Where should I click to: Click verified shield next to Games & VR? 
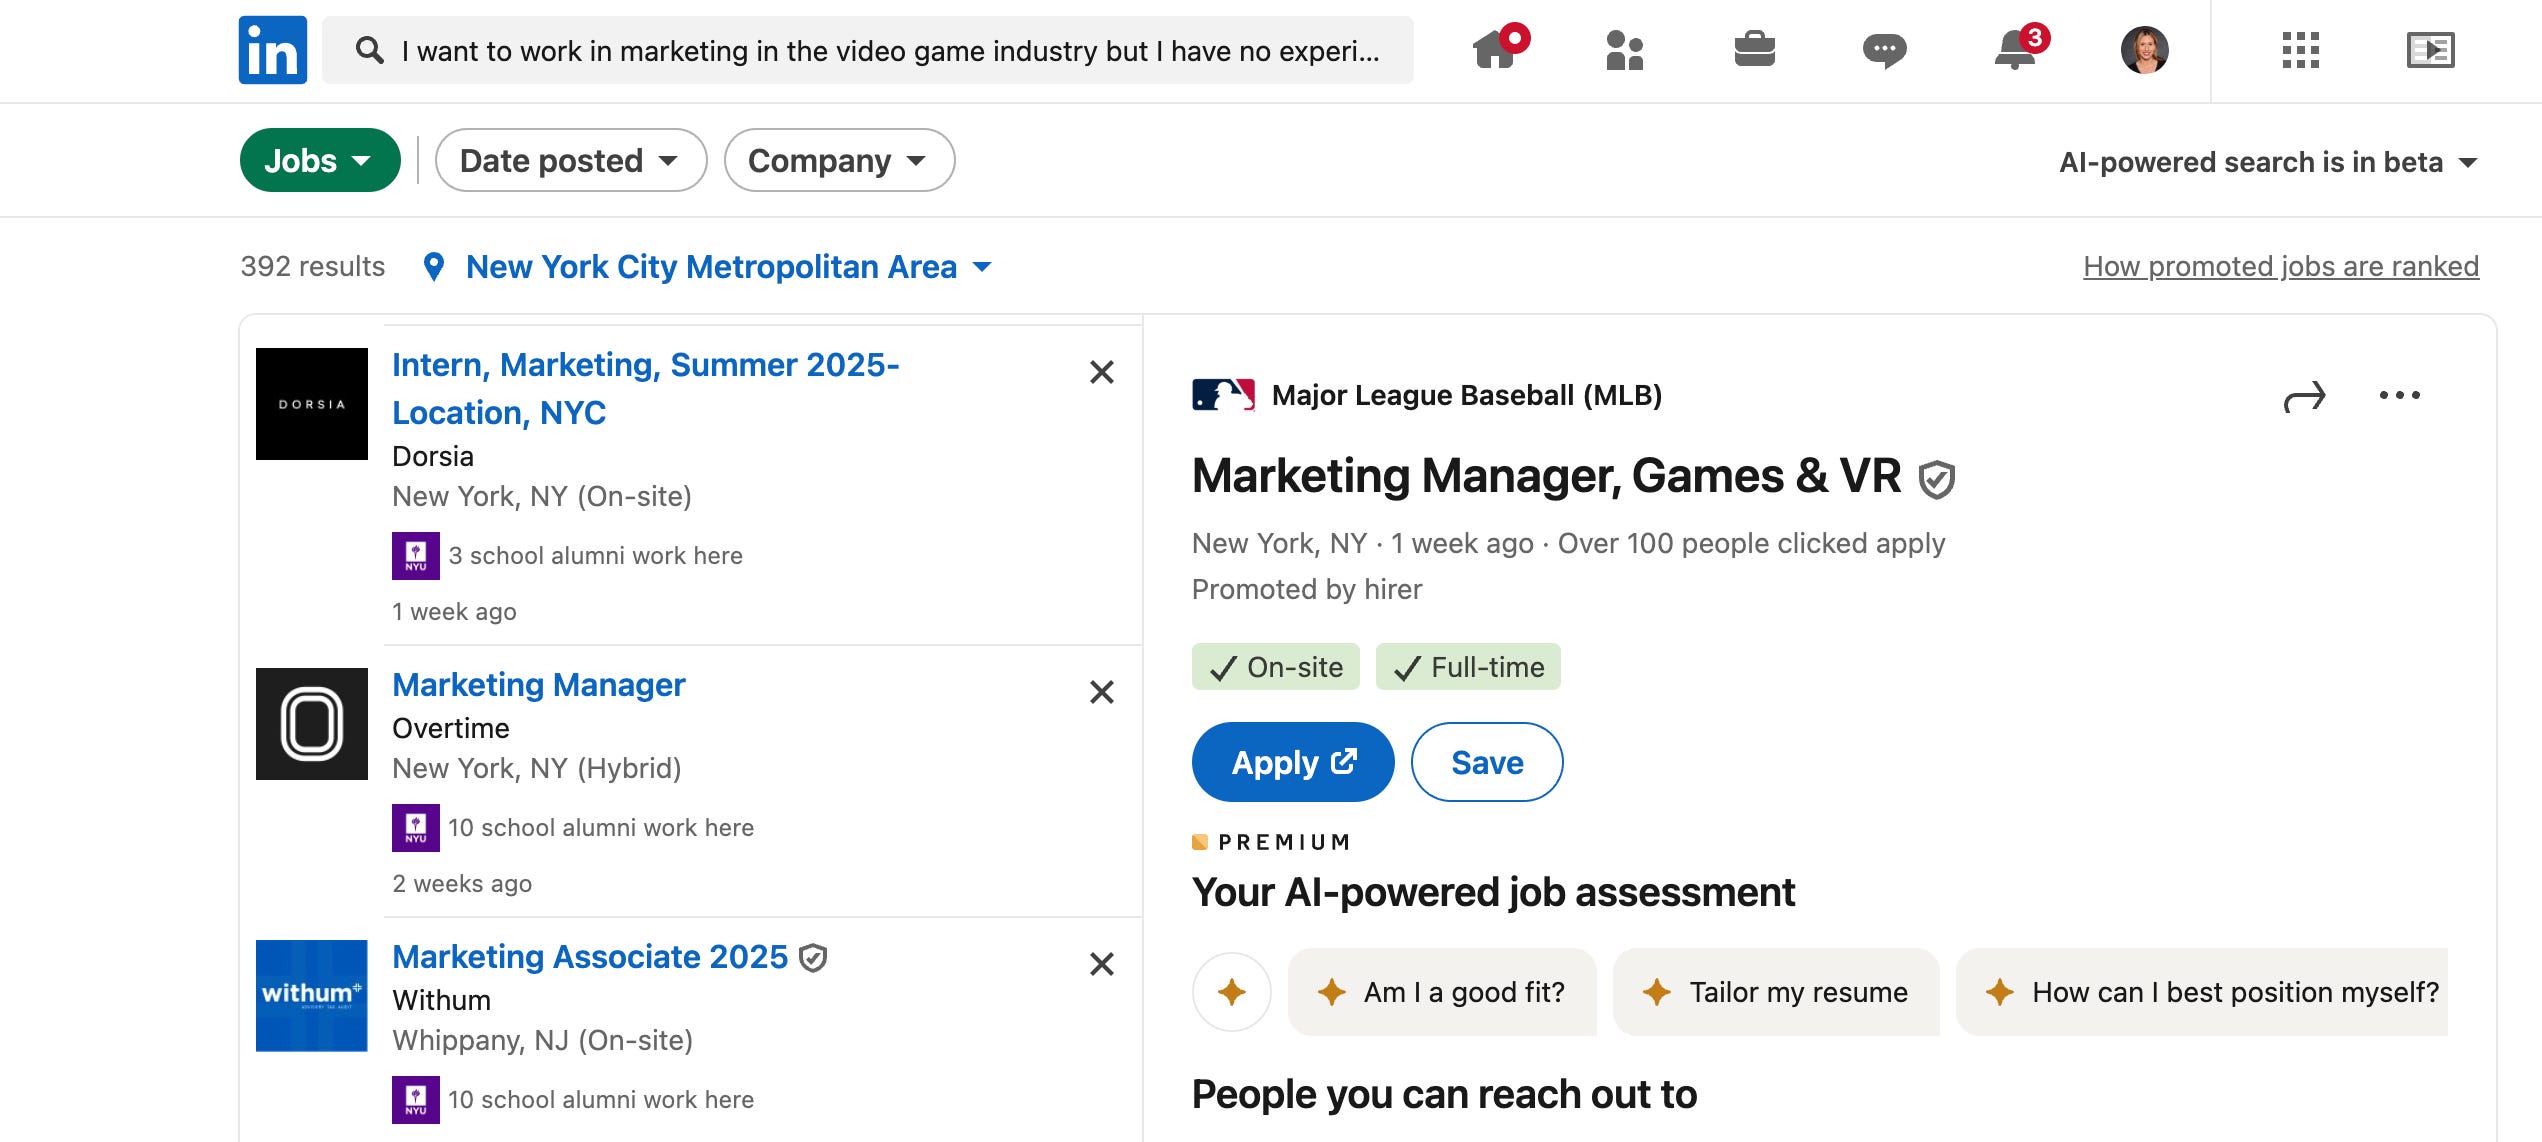(x=1937, y=479)
